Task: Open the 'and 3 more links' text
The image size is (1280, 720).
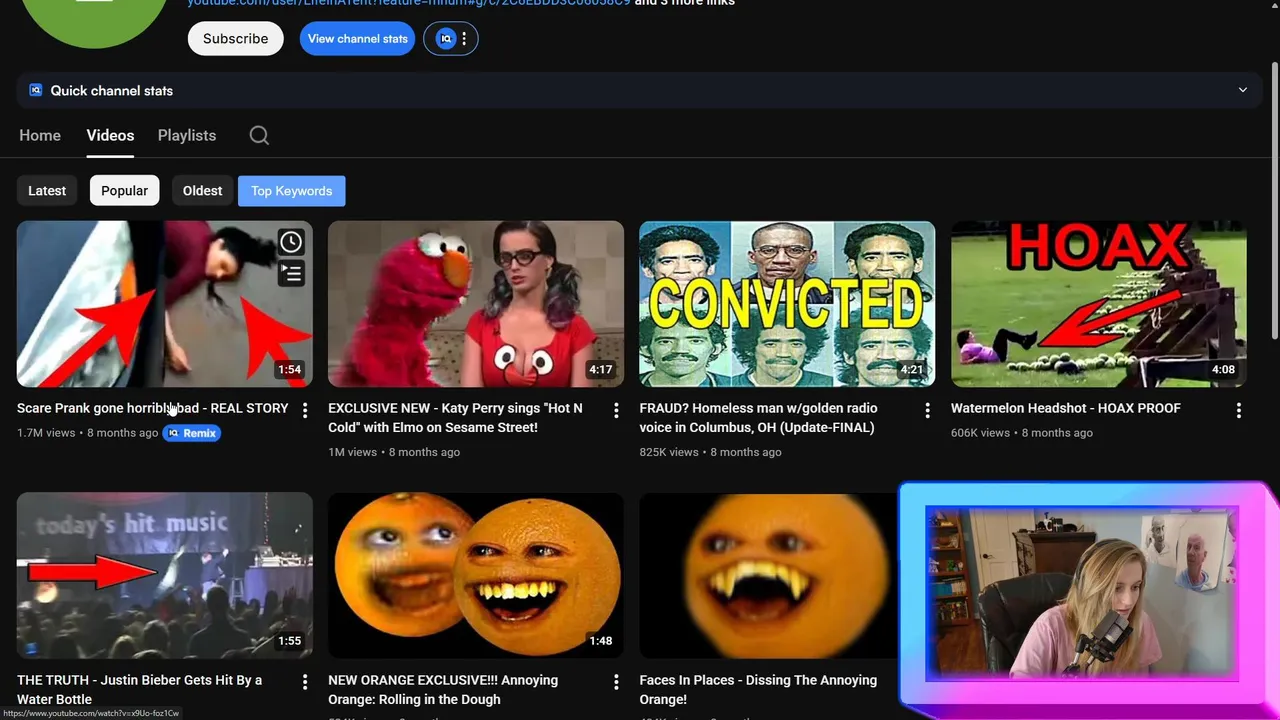Action: (x=685, y=3)
